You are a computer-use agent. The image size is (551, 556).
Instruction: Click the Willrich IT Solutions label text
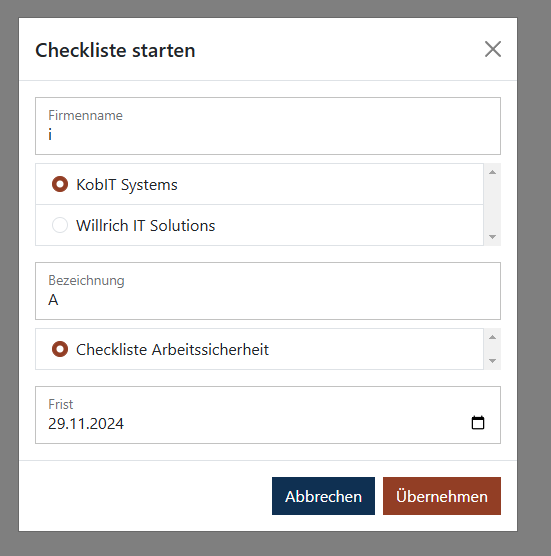point(146,226)
